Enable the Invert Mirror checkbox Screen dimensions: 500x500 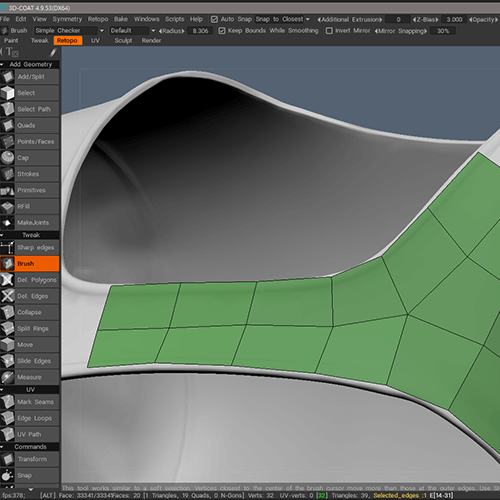click(329, 31)
